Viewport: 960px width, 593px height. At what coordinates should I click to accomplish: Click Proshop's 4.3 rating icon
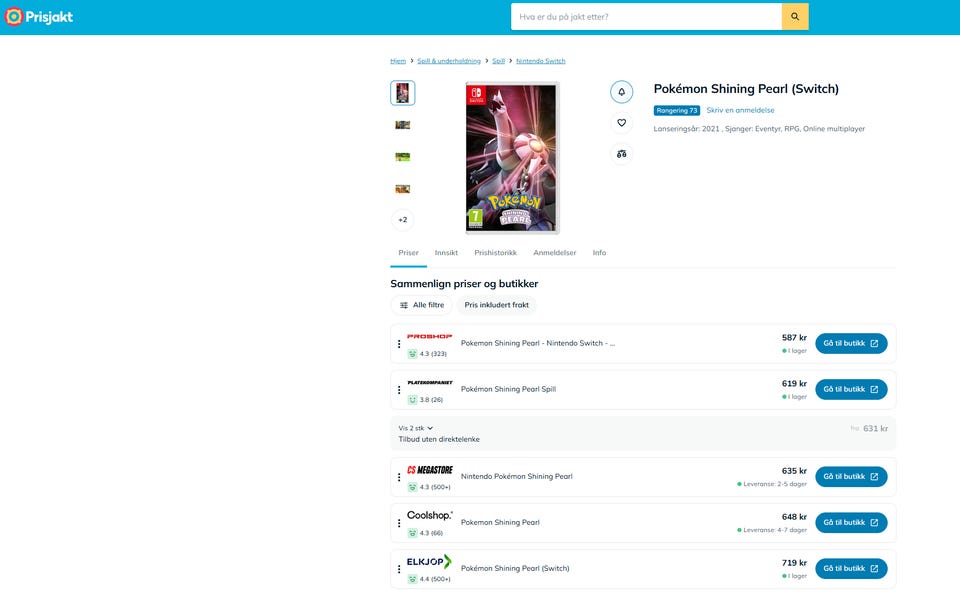click(413, 354)
